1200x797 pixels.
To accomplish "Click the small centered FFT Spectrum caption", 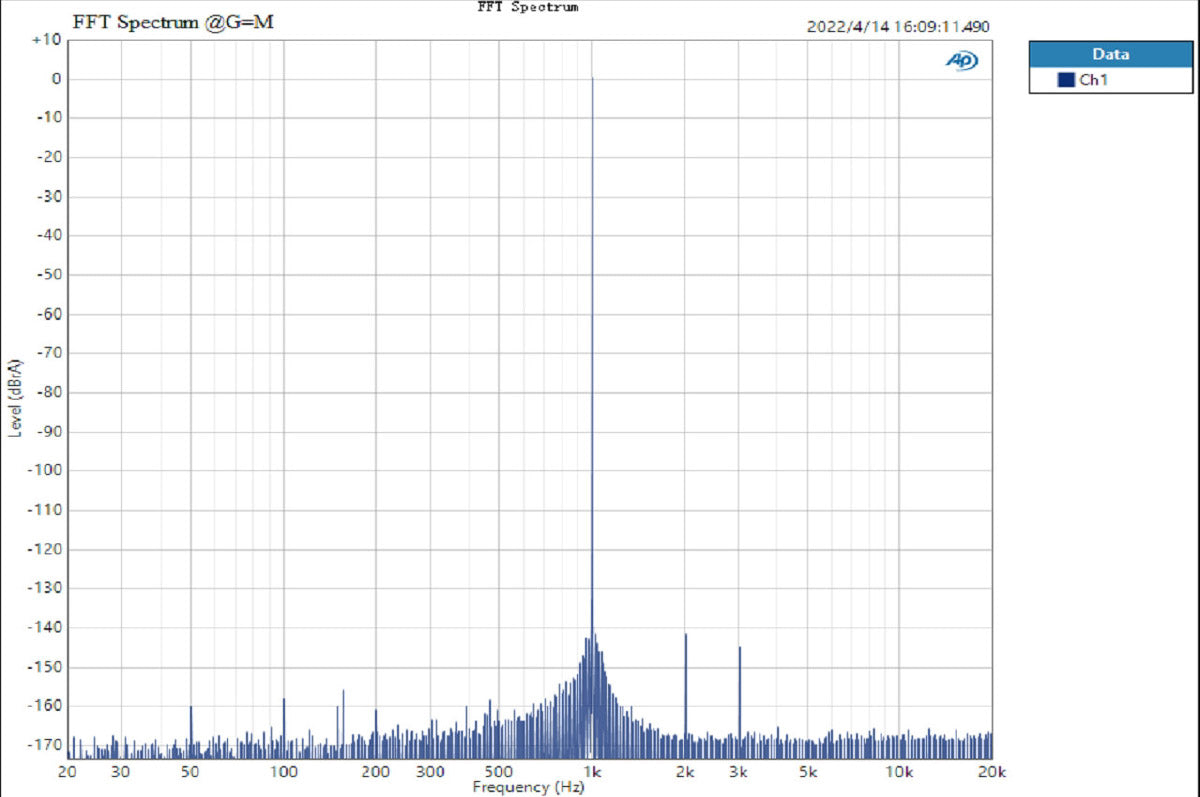I will [x=528, y=7].
